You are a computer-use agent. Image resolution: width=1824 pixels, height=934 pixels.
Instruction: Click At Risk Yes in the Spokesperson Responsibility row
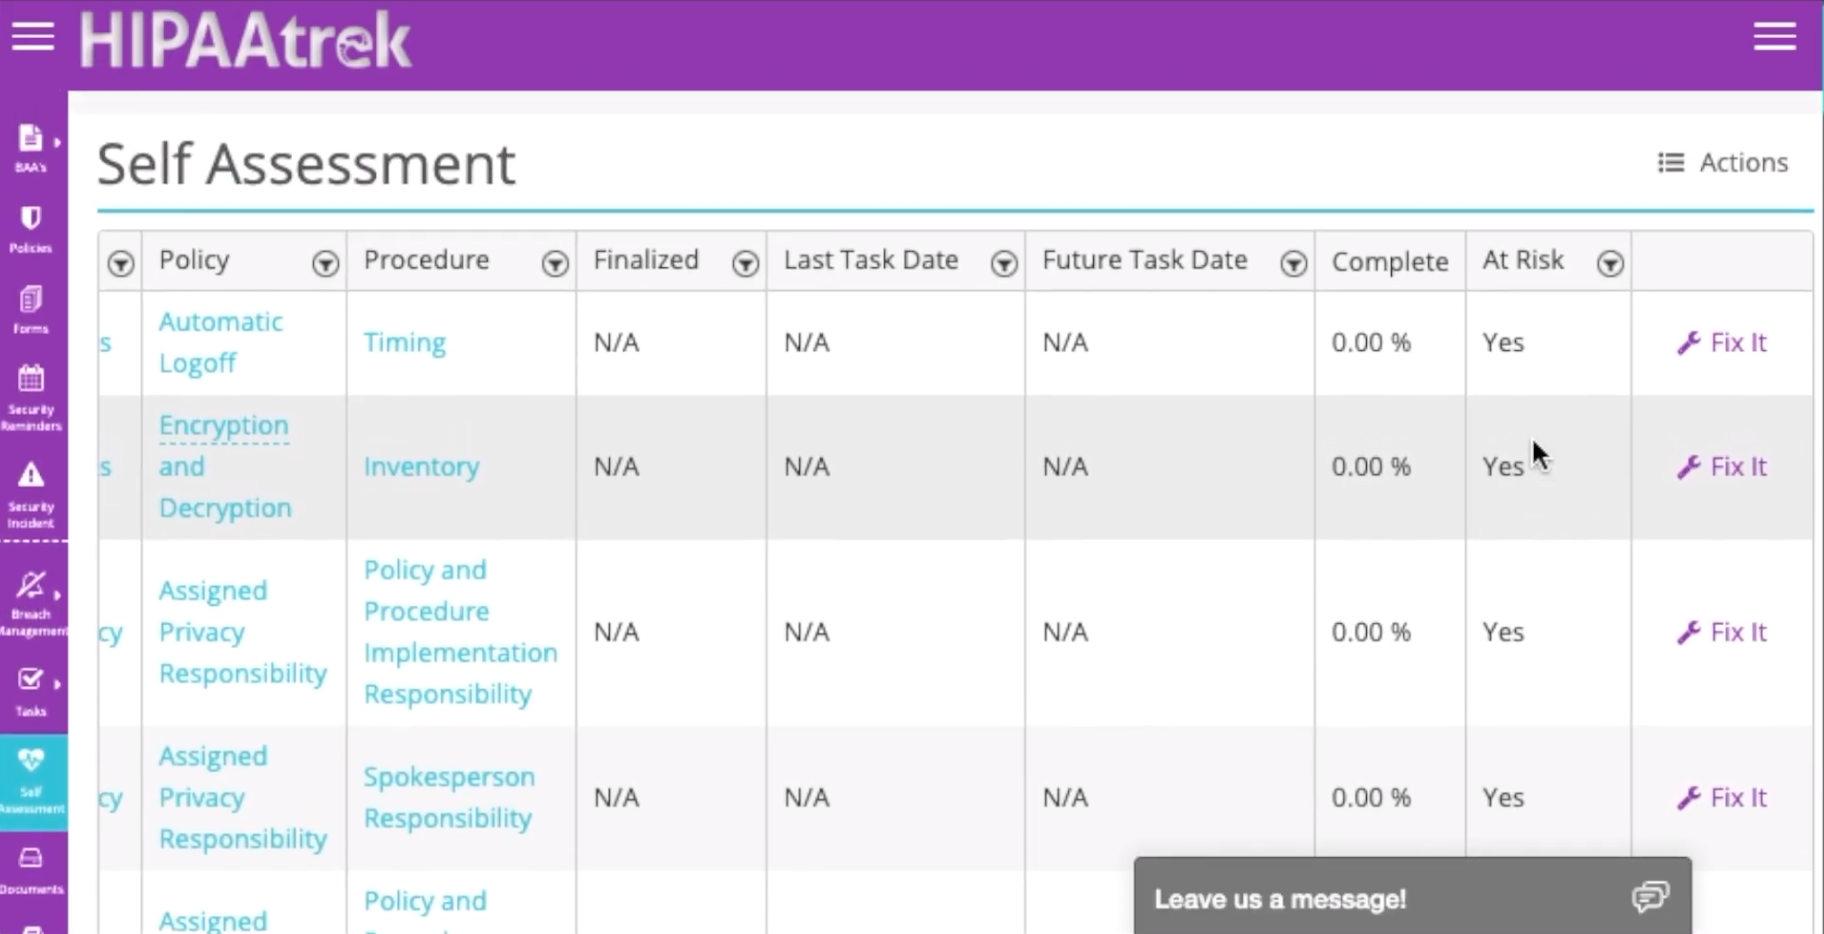tap(1503, 797)
